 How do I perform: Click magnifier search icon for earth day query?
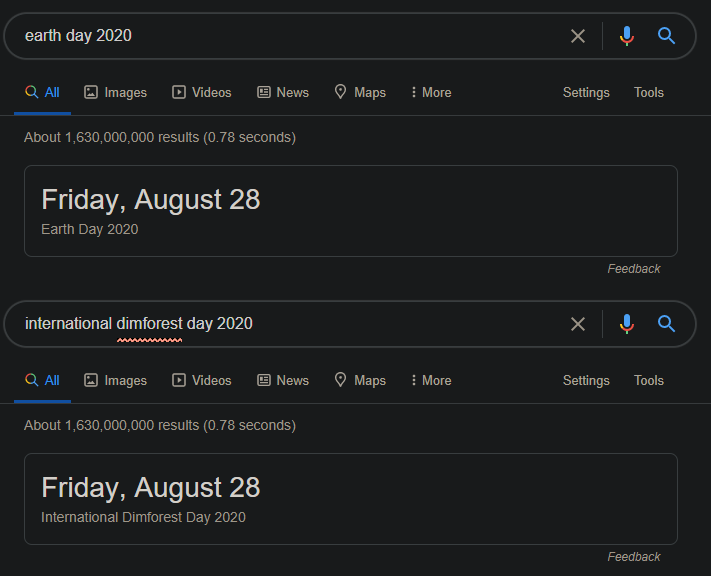[x=666, y=35]
